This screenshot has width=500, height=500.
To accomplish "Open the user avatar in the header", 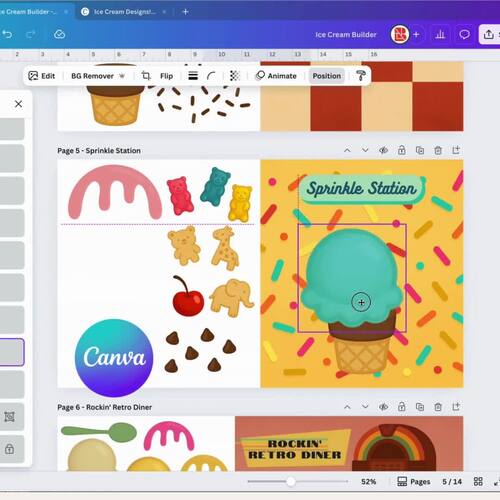I will (400, 34).
